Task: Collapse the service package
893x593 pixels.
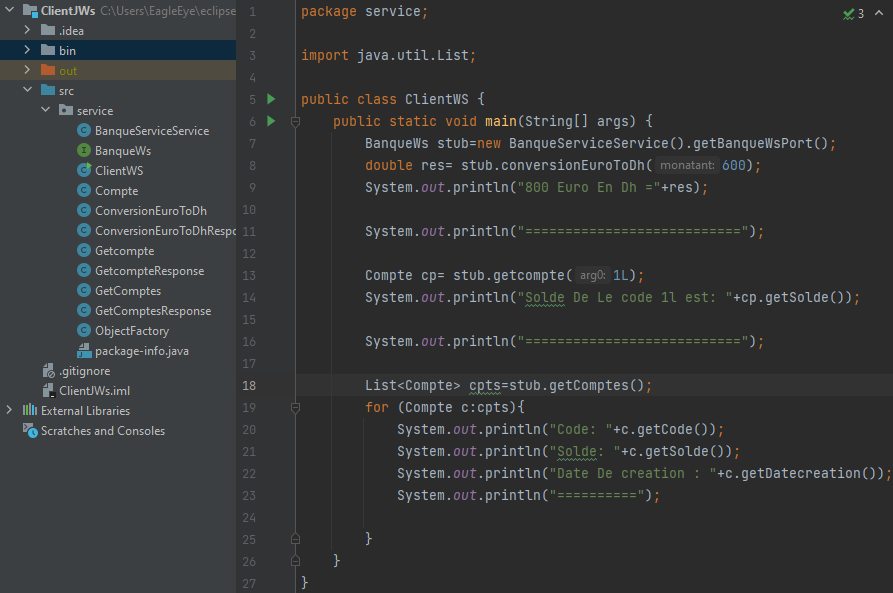Action: 45,110
